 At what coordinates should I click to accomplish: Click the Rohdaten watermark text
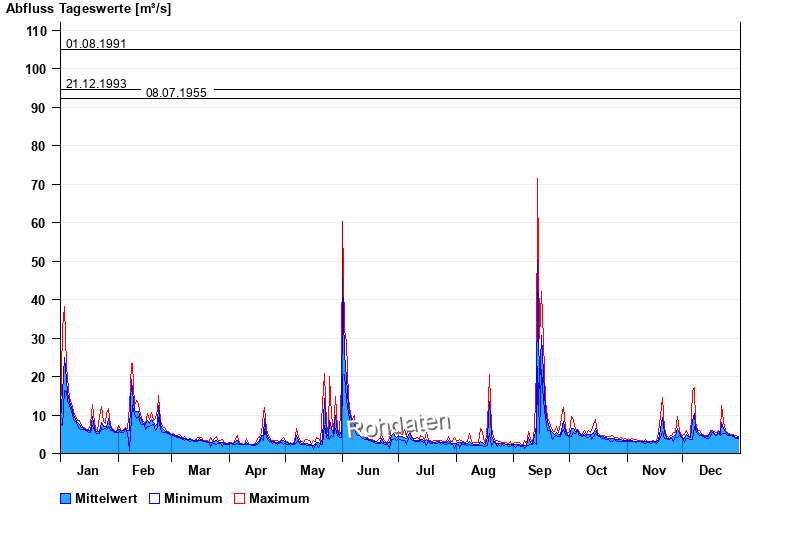[400, 426]
